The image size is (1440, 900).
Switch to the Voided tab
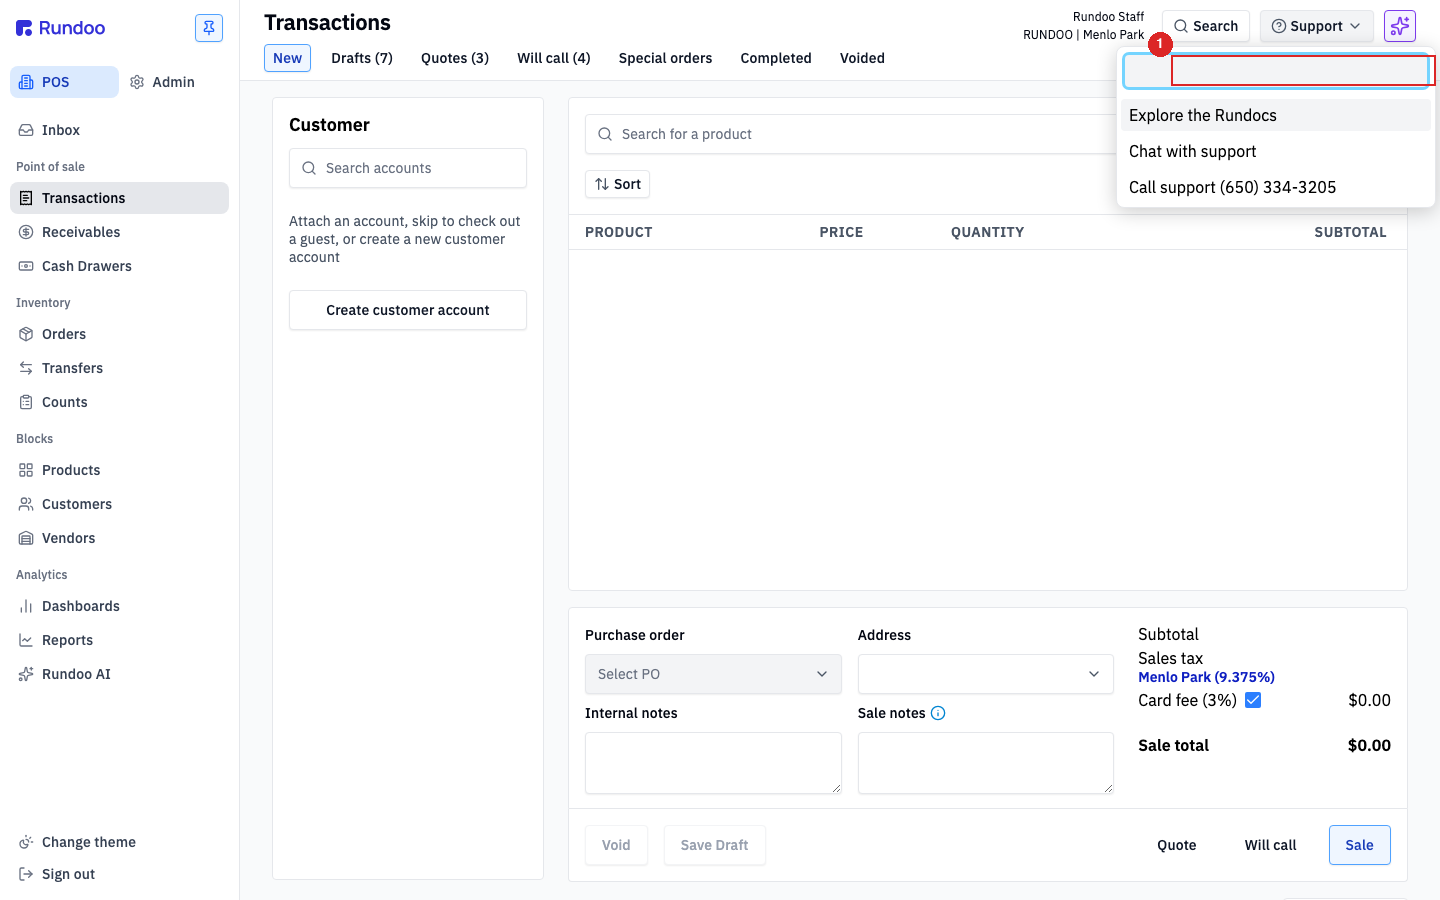tap(862, 58)
